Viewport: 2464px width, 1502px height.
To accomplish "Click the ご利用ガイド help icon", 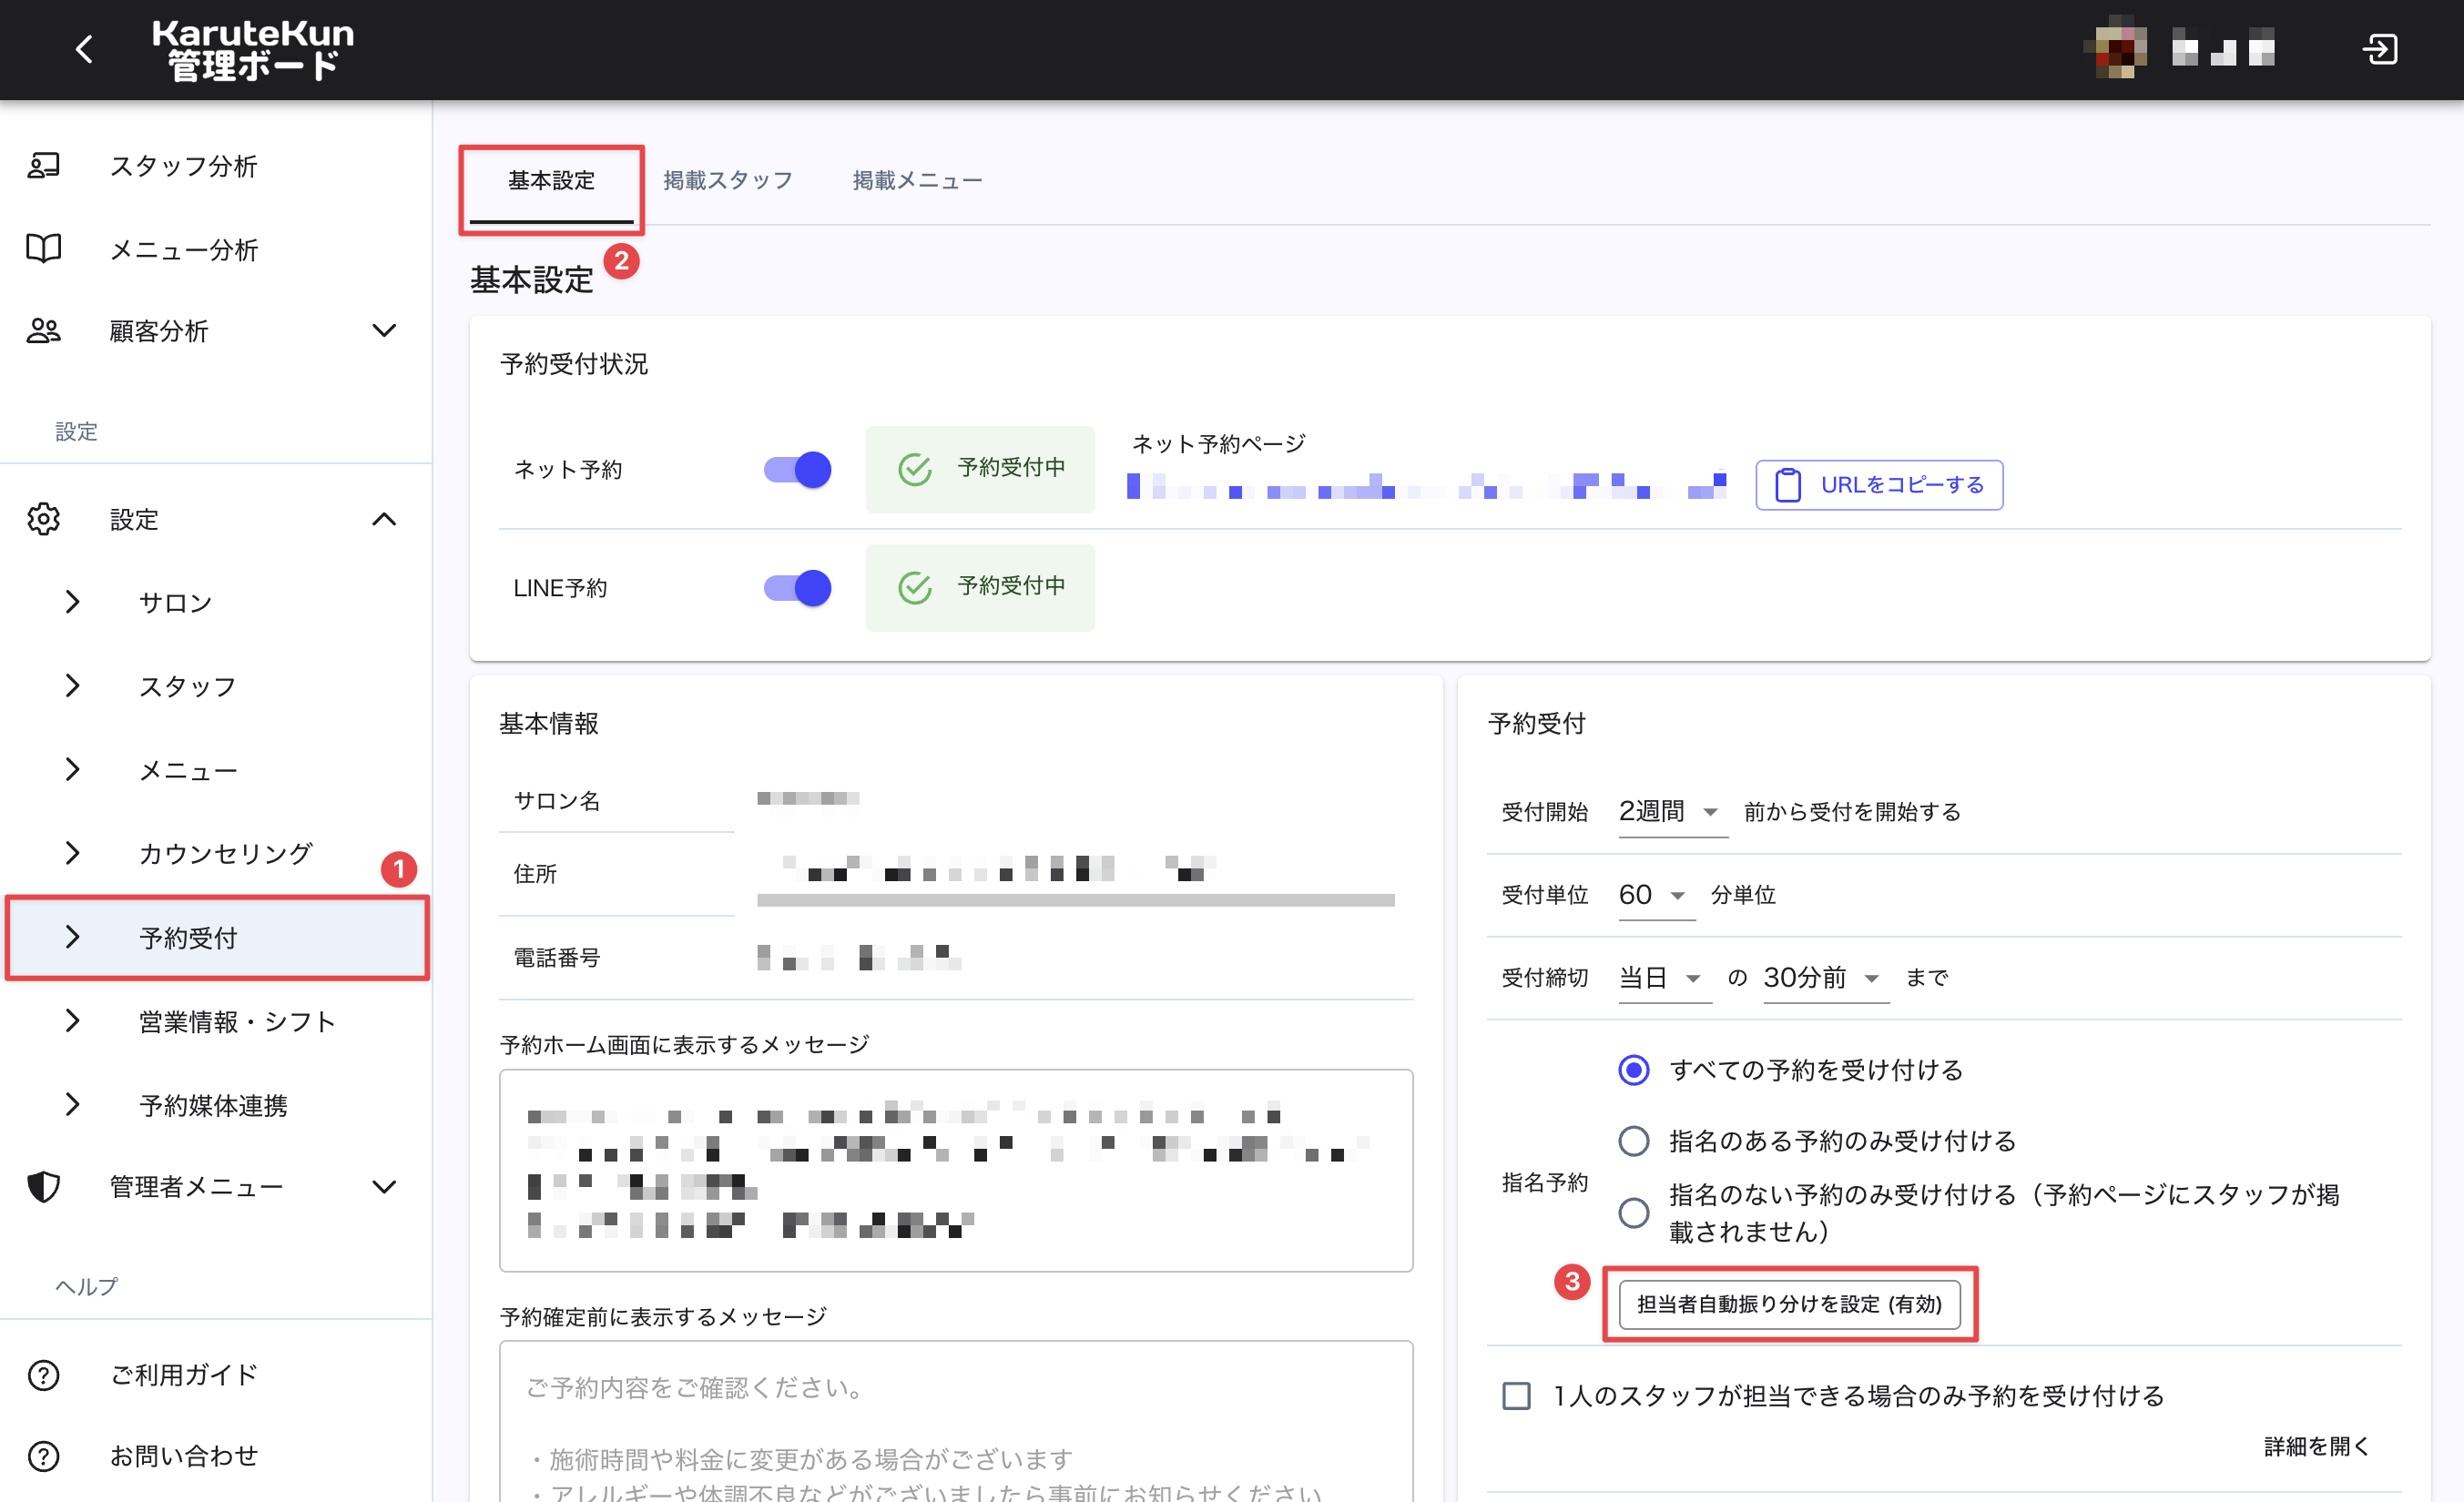I will point(43,1375).
